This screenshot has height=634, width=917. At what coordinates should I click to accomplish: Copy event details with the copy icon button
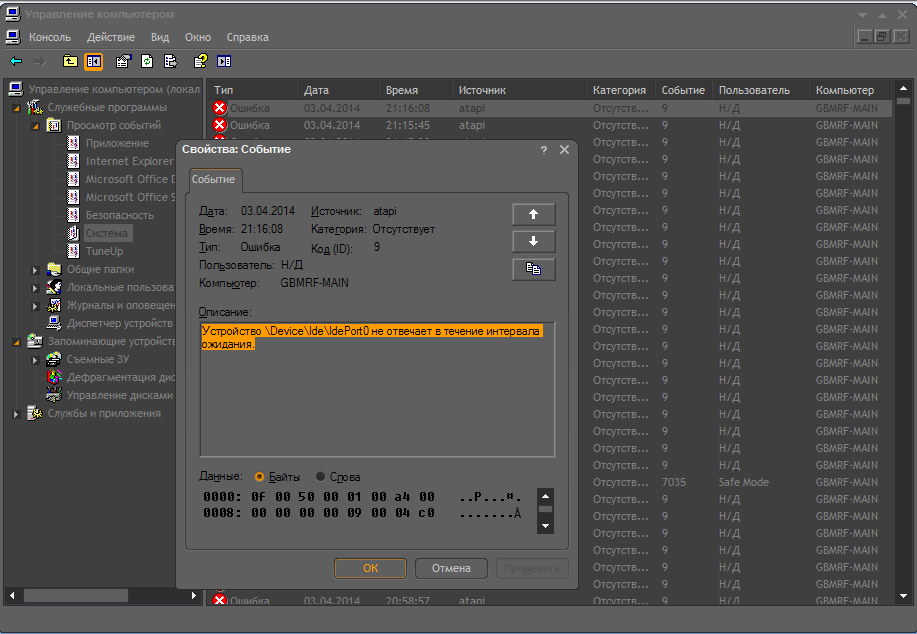(x=533, y=269)
